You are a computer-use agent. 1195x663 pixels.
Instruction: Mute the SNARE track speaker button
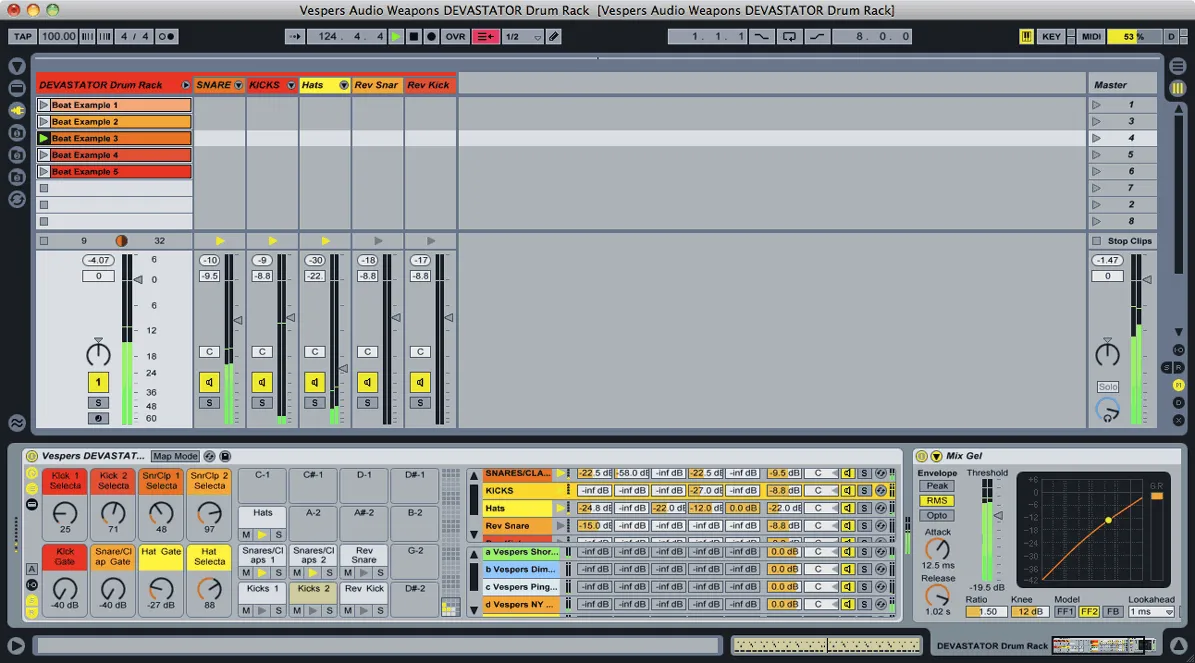tap(209, 382)
